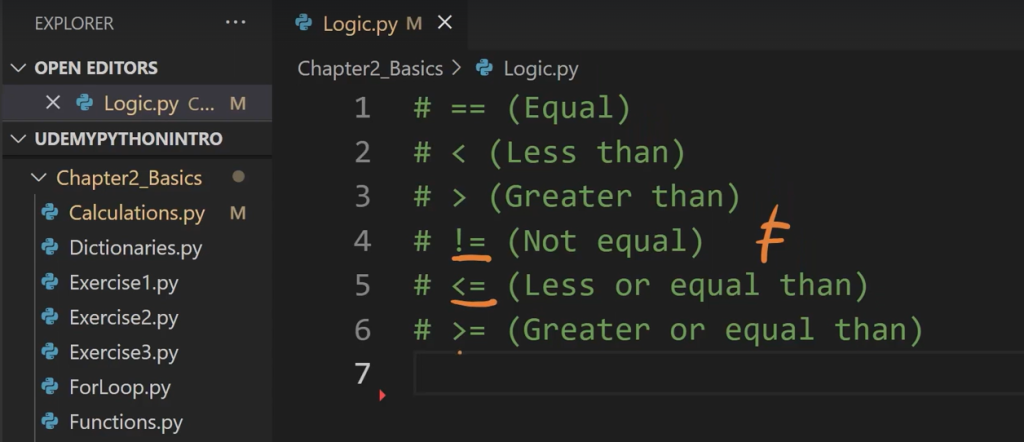Click Python file icon in breadcrumb

[x=485, y=68]
